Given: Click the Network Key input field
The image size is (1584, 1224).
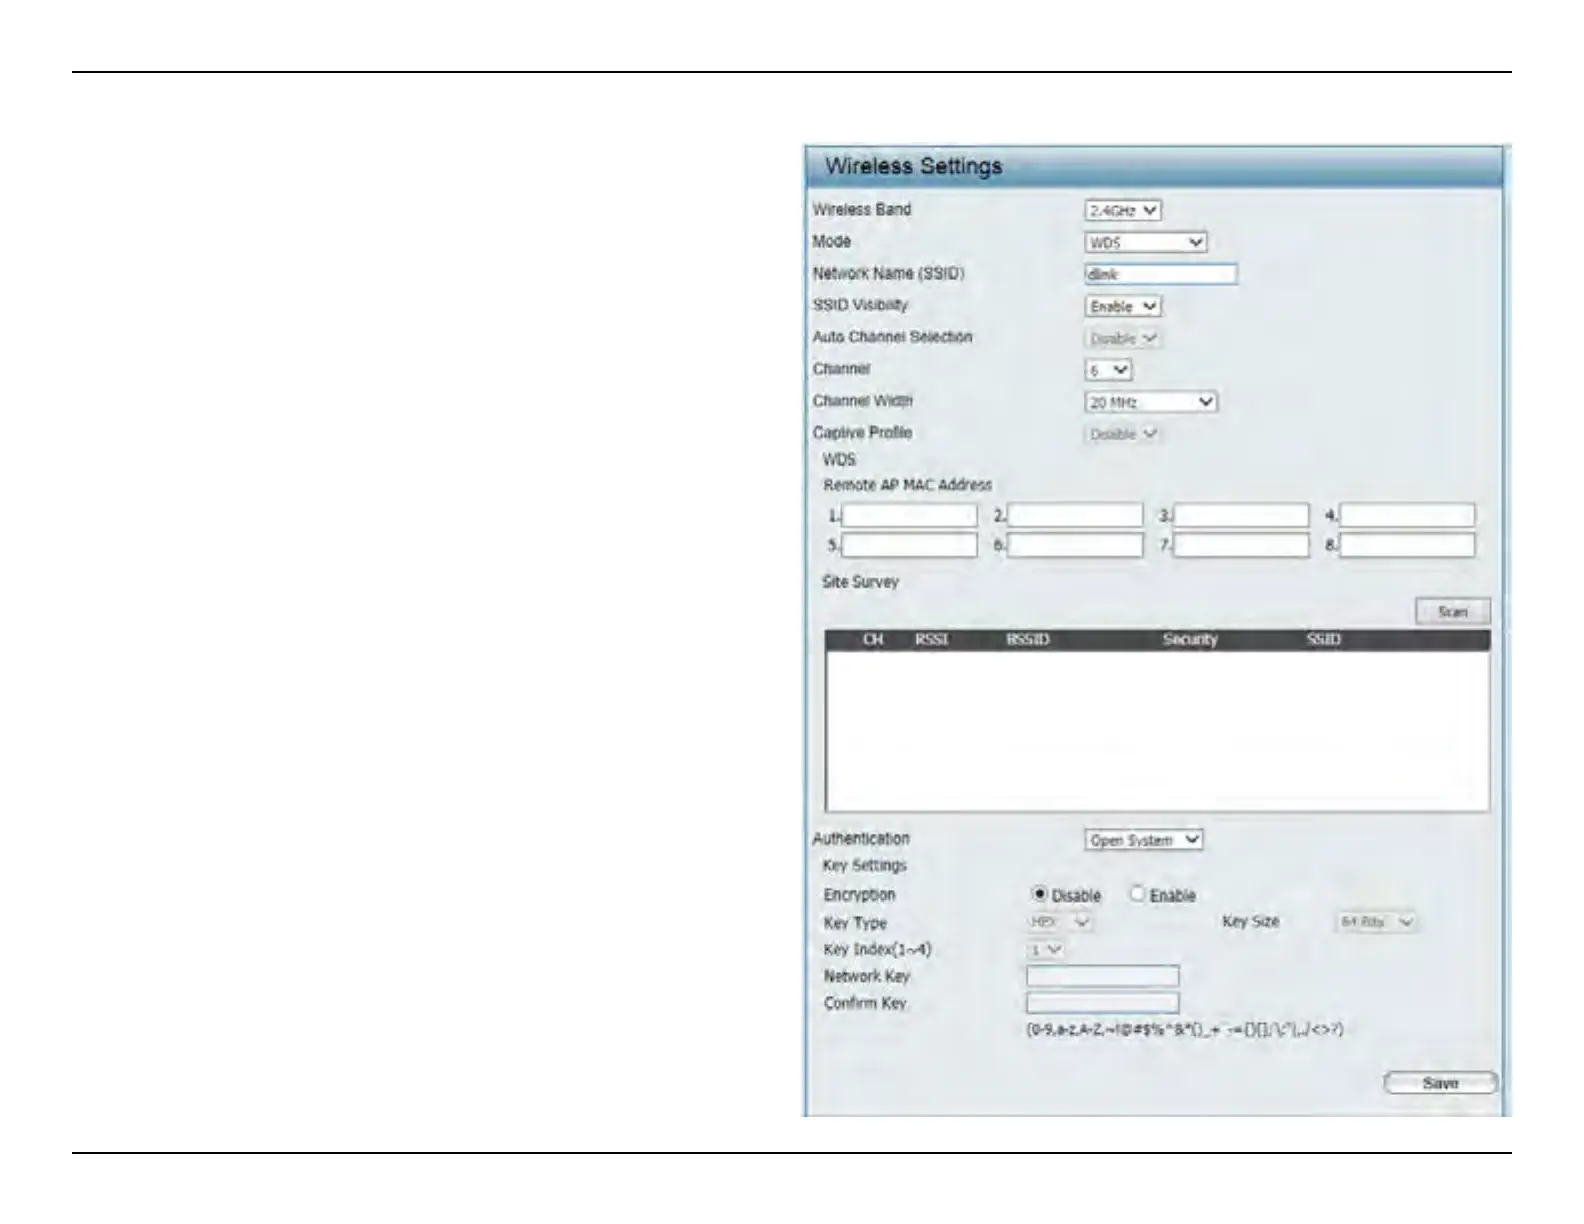Looking at the screenshot, I should [x=1103, y=976].
